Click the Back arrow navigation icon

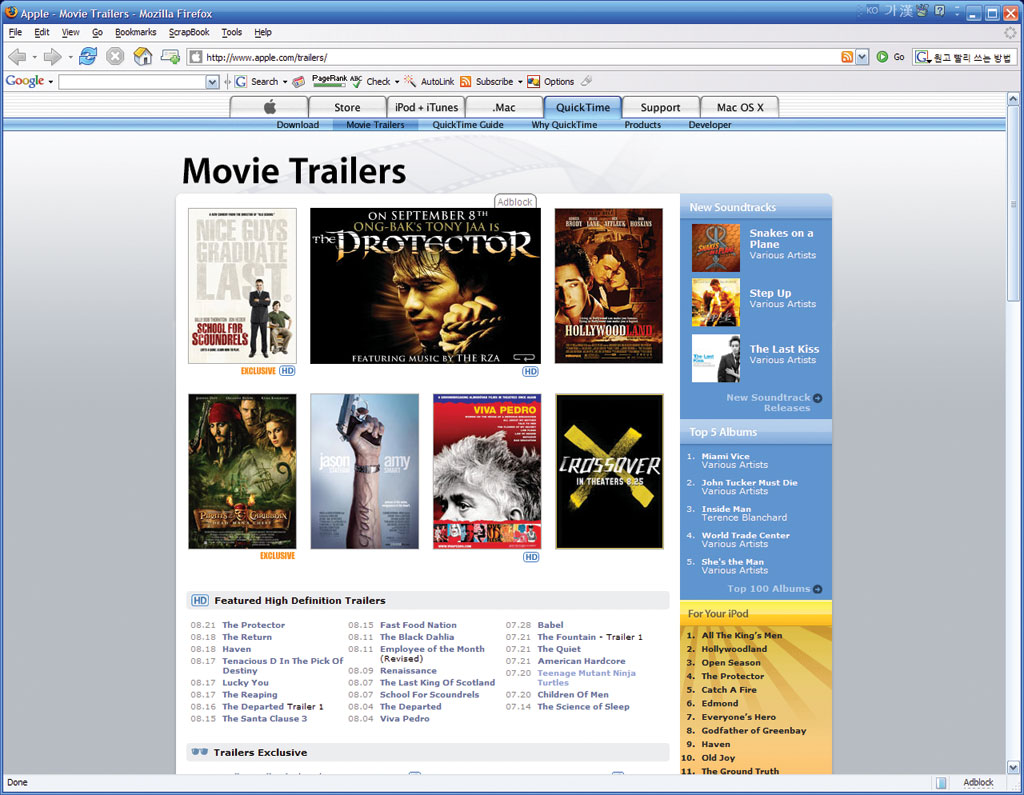pos(17,56)
